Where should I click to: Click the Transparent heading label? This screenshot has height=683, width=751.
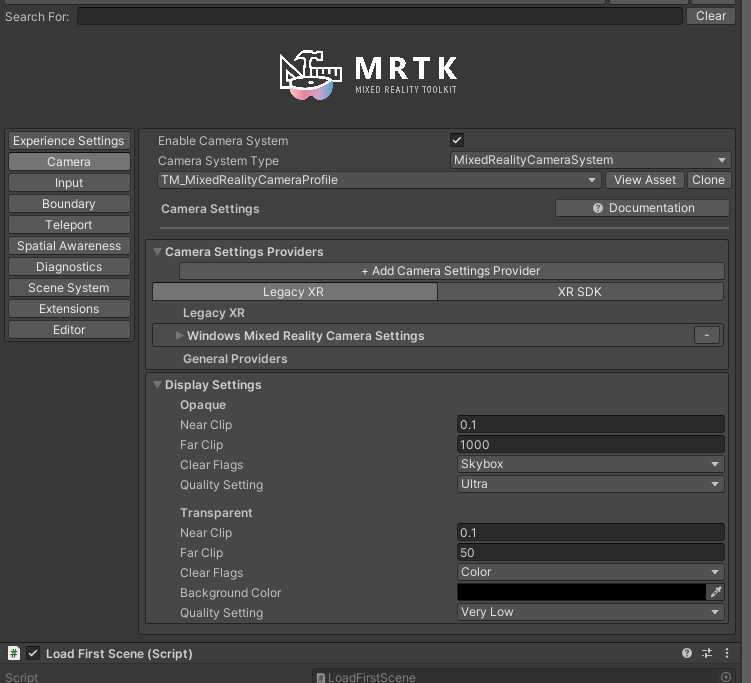216,513
